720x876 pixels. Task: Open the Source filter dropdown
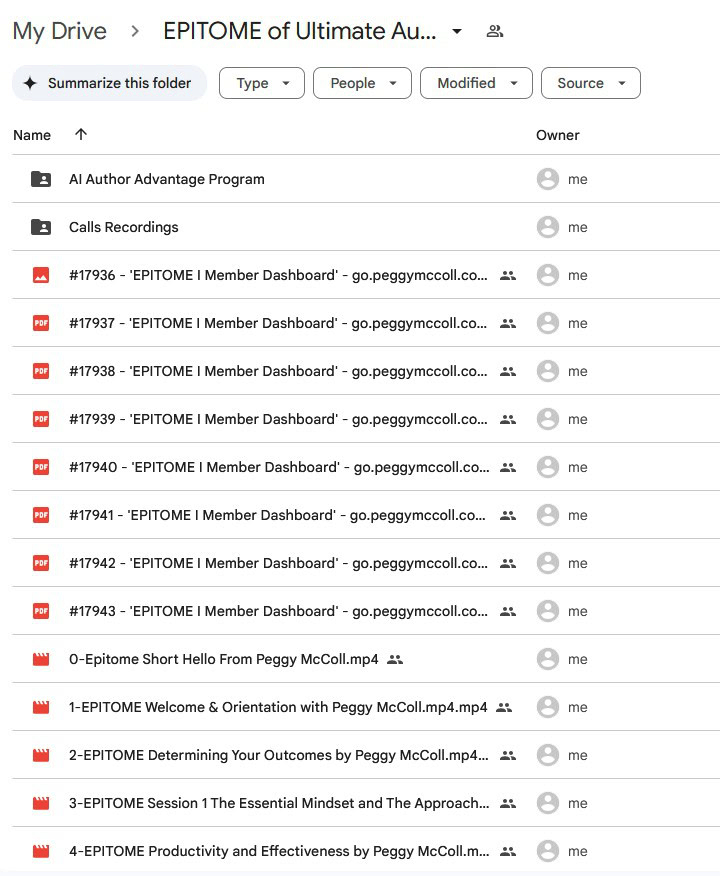pyautogui.click(x=590, y=83)
